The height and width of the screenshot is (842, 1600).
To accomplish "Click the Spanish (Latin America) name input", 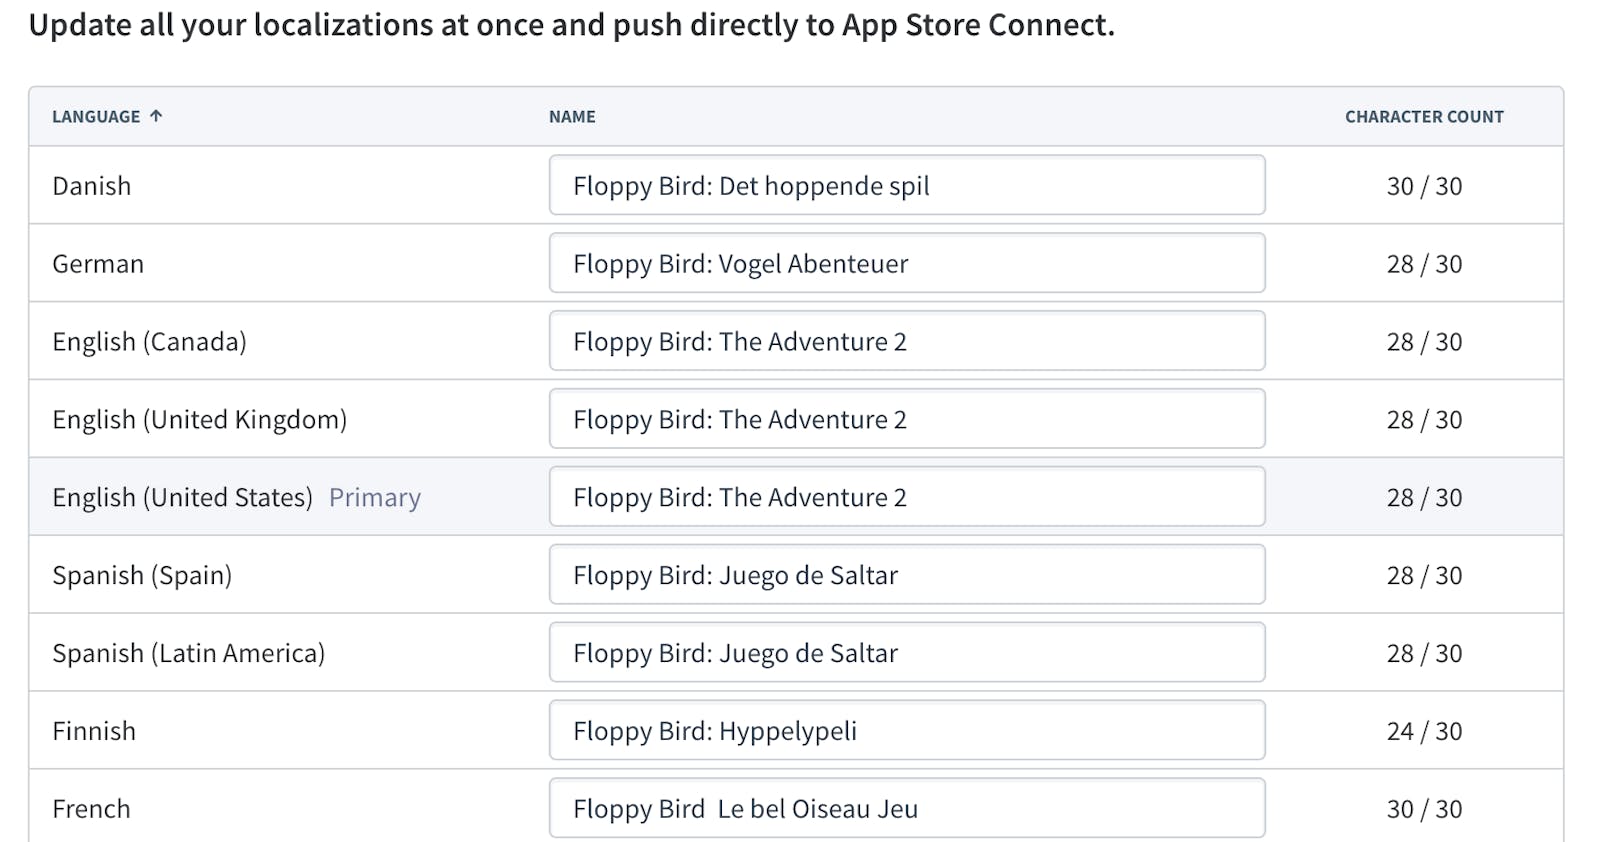I will click(x=906, y=654).
